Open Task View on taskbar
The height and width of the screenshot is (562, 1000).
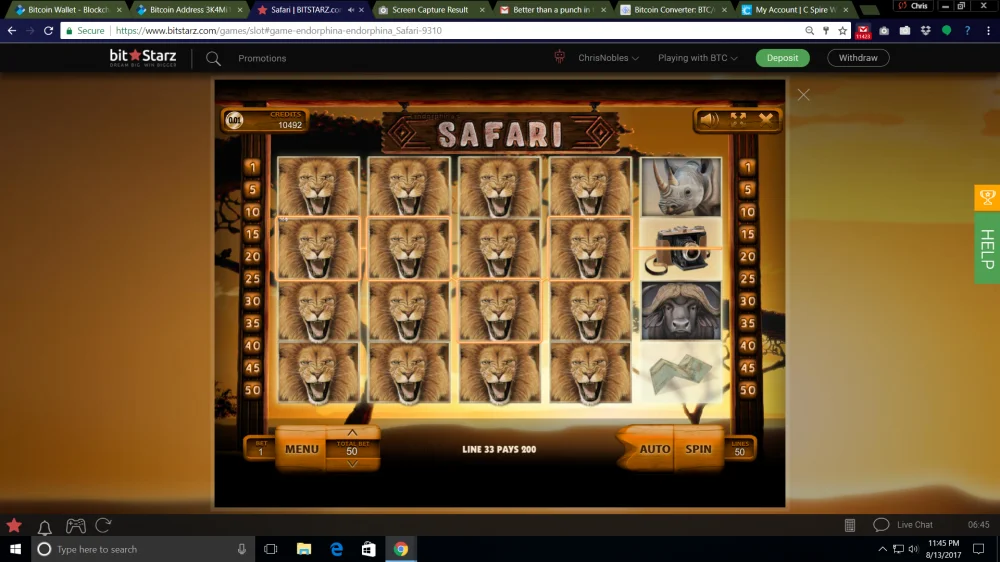(x=270, y=549)
